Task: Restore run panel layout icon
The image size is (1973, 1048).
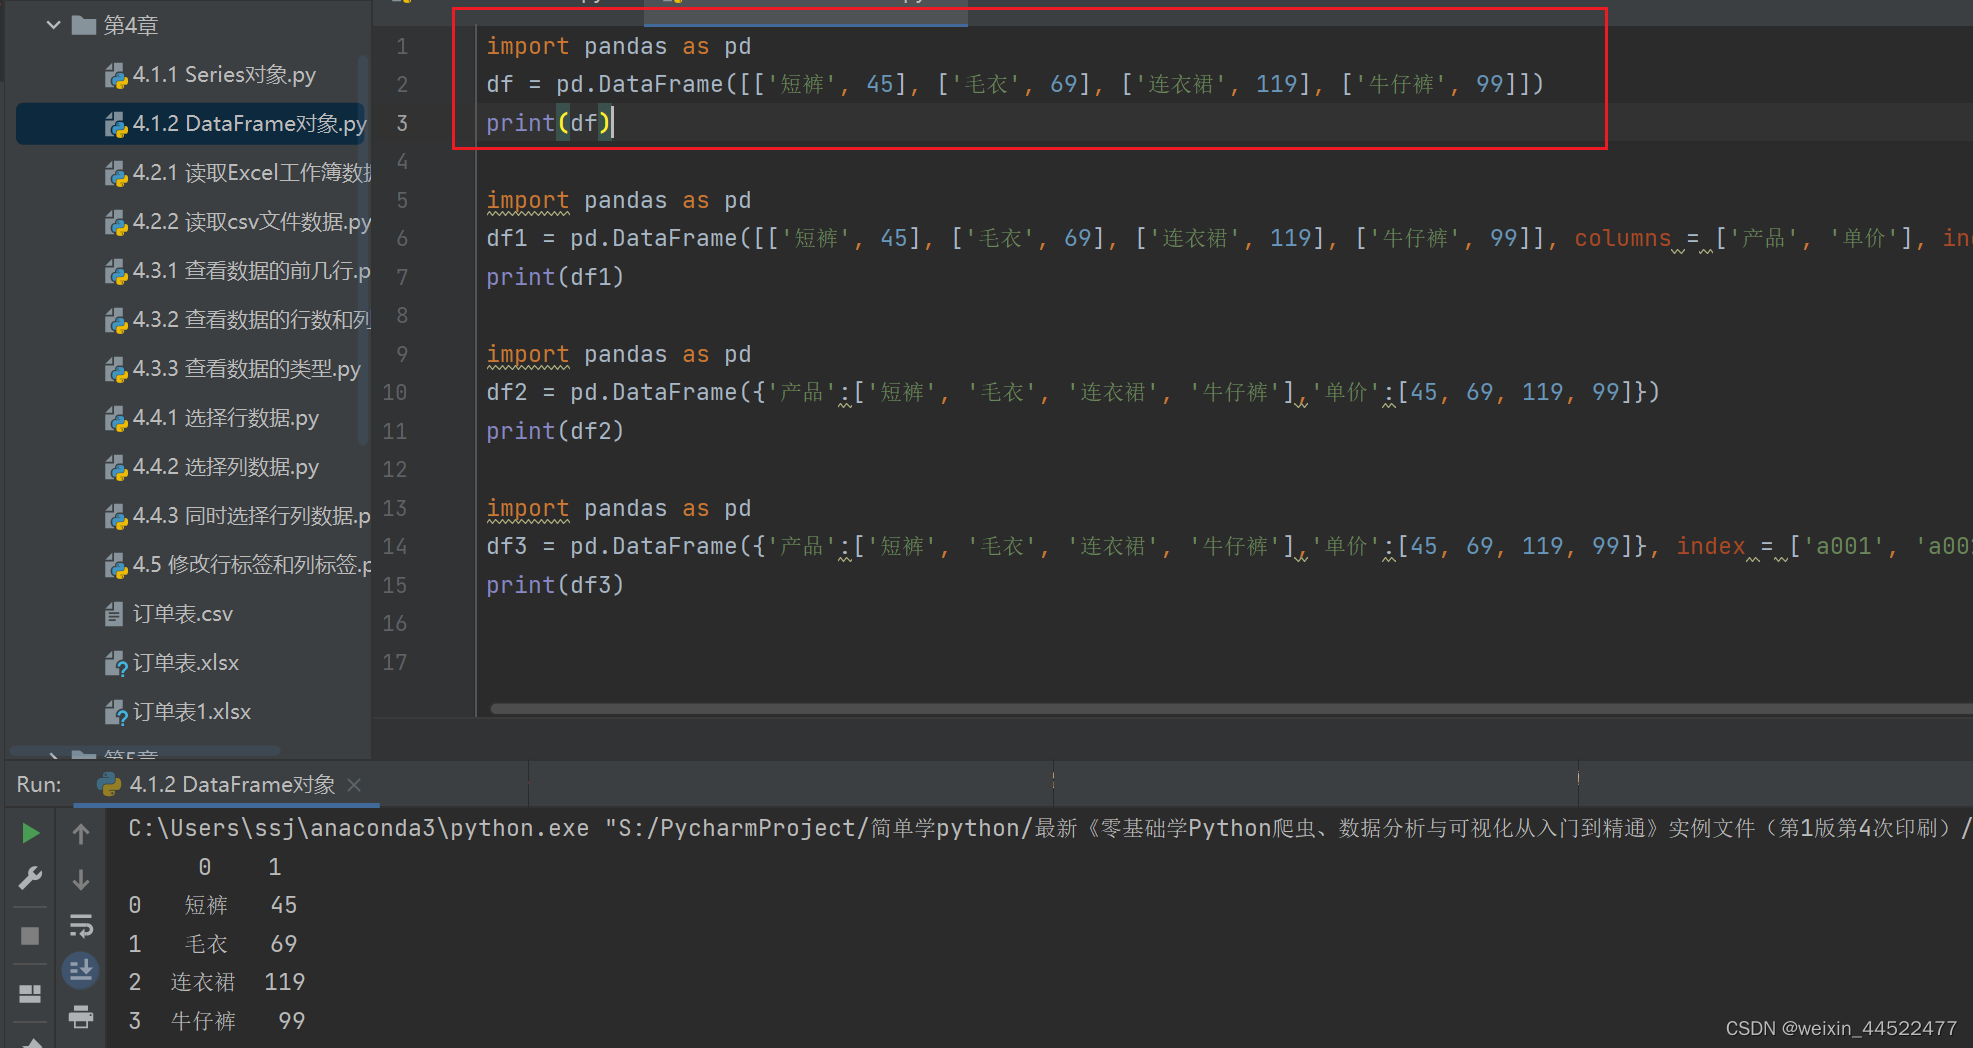Action: pos(30,993)
